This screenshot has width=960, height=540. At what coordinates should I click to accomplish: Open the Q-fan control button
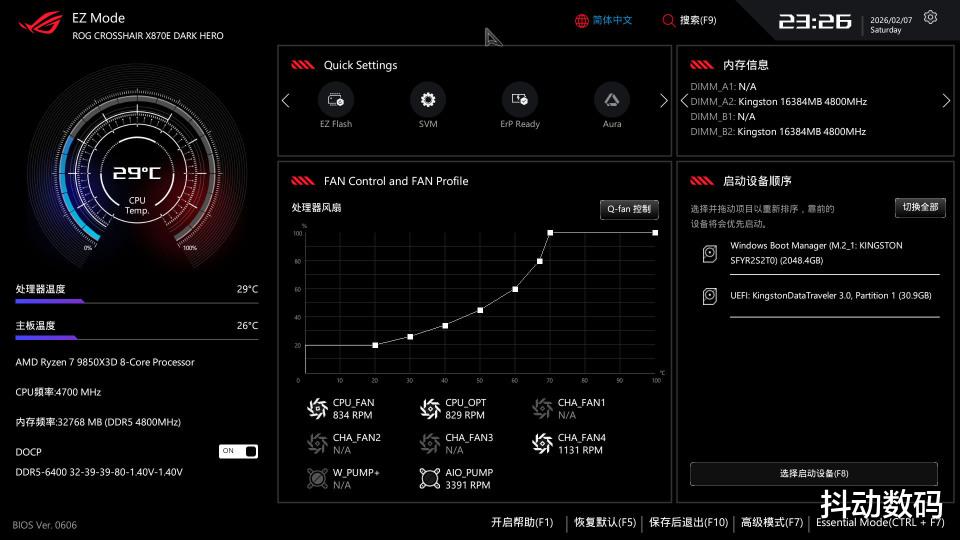coord(629,209)
